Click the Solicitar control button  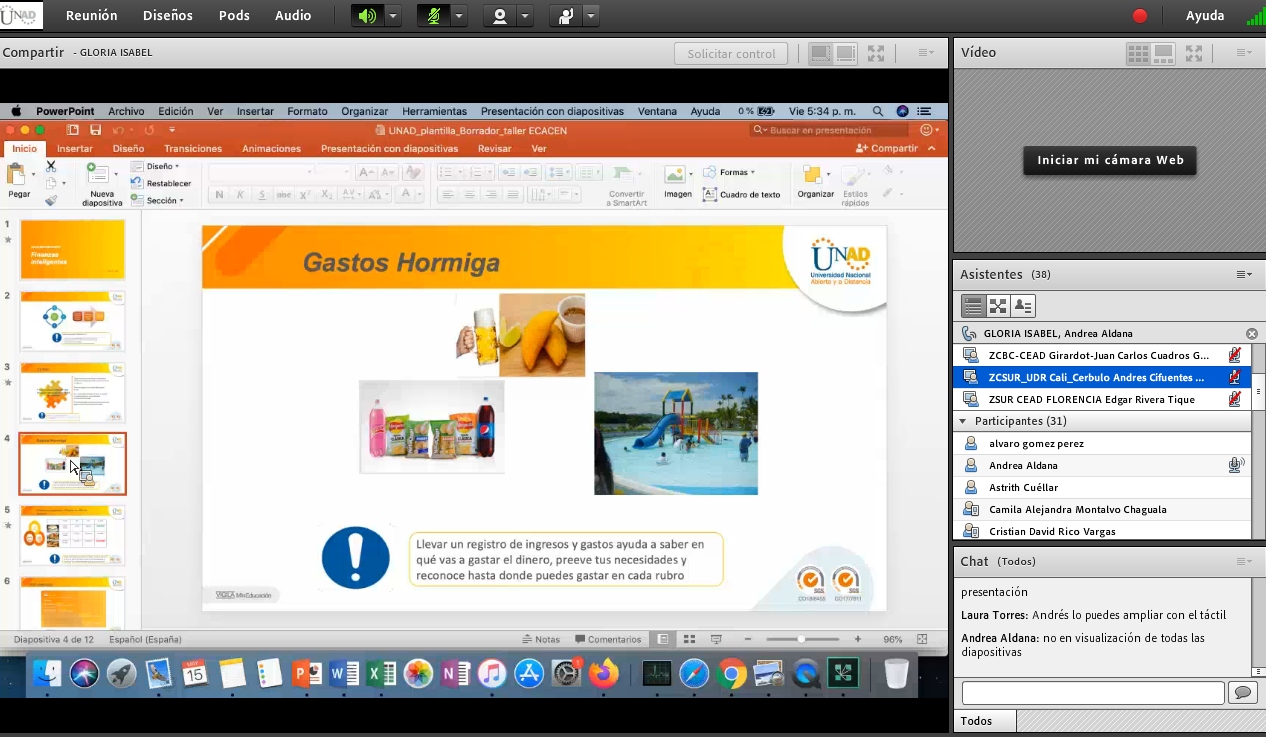[731, 54]
